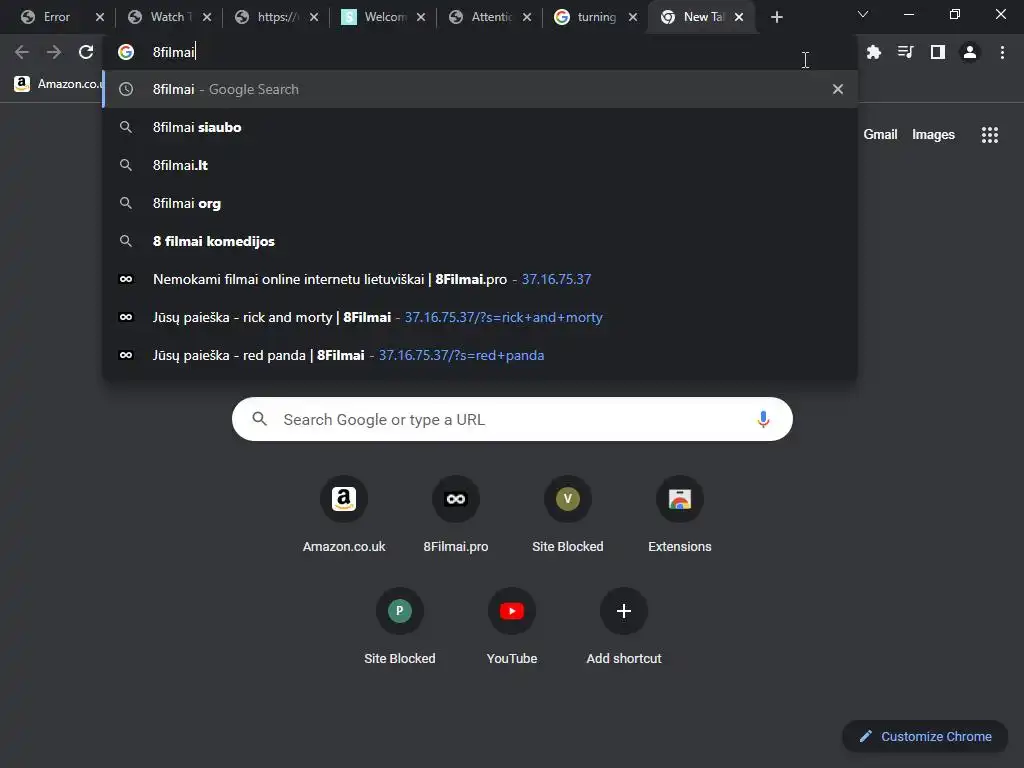Start voice search with microphone icon
Image resolution: width=1024 pixels, height=768 pixels.
(763, 419)
